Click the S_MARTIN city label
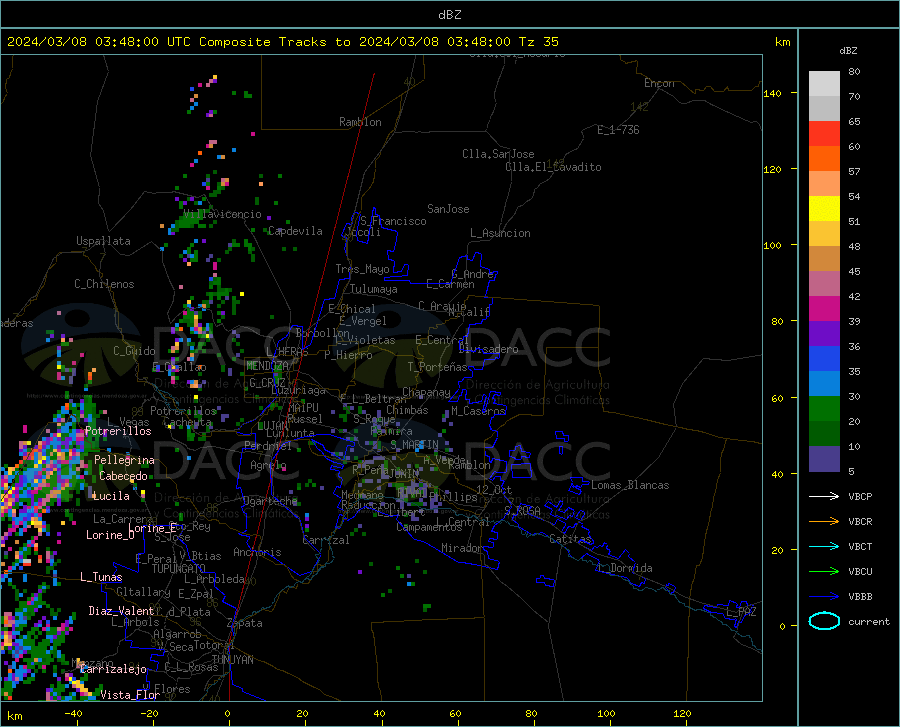Viewport: 900px width, 727px height. pos(414,445)
